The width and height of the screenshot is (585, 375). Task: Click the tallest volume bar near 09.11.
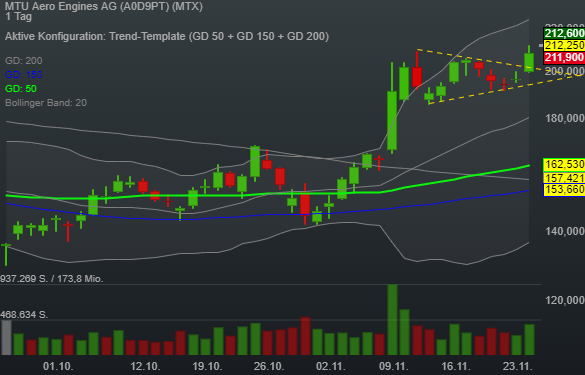(x=392, y=319)
